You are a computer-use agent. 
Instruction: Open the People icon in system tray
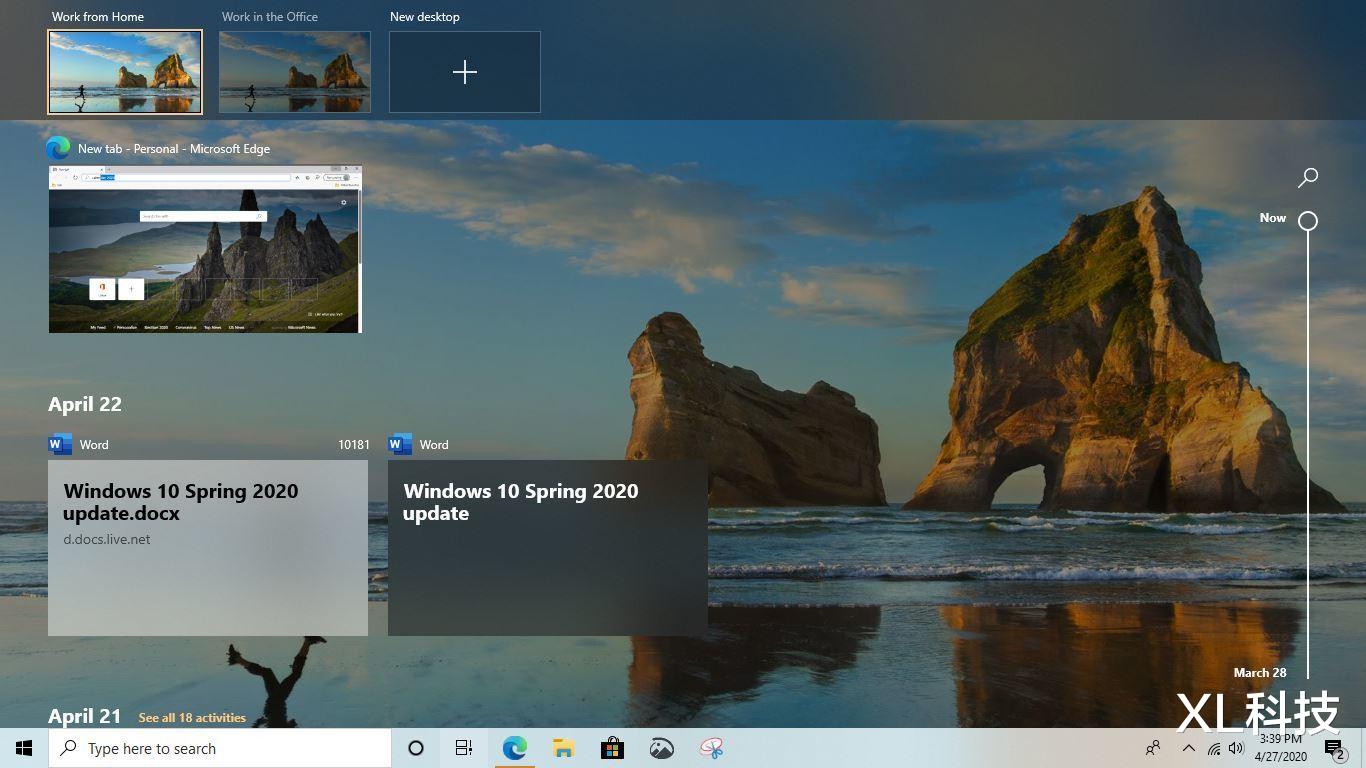click(x=1153, y=748)
